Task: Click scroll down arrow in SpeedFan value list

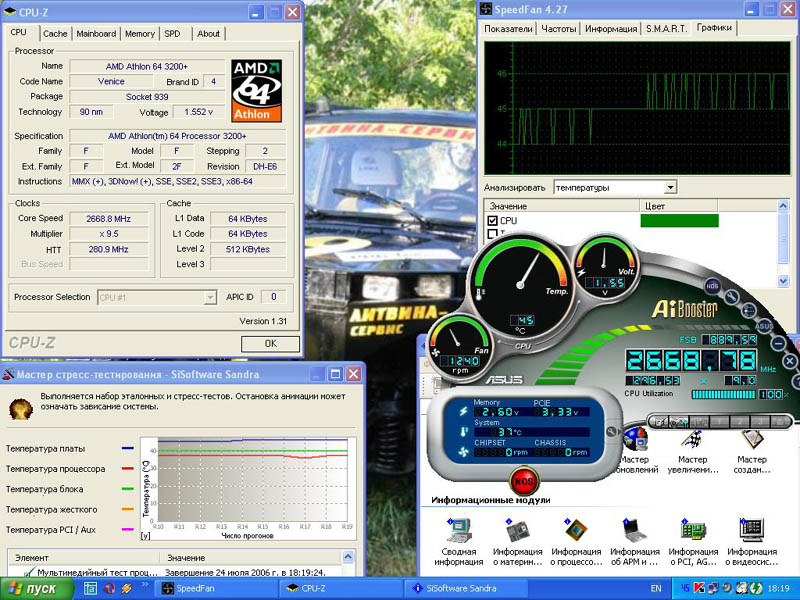Action: (x=783, y=281)
